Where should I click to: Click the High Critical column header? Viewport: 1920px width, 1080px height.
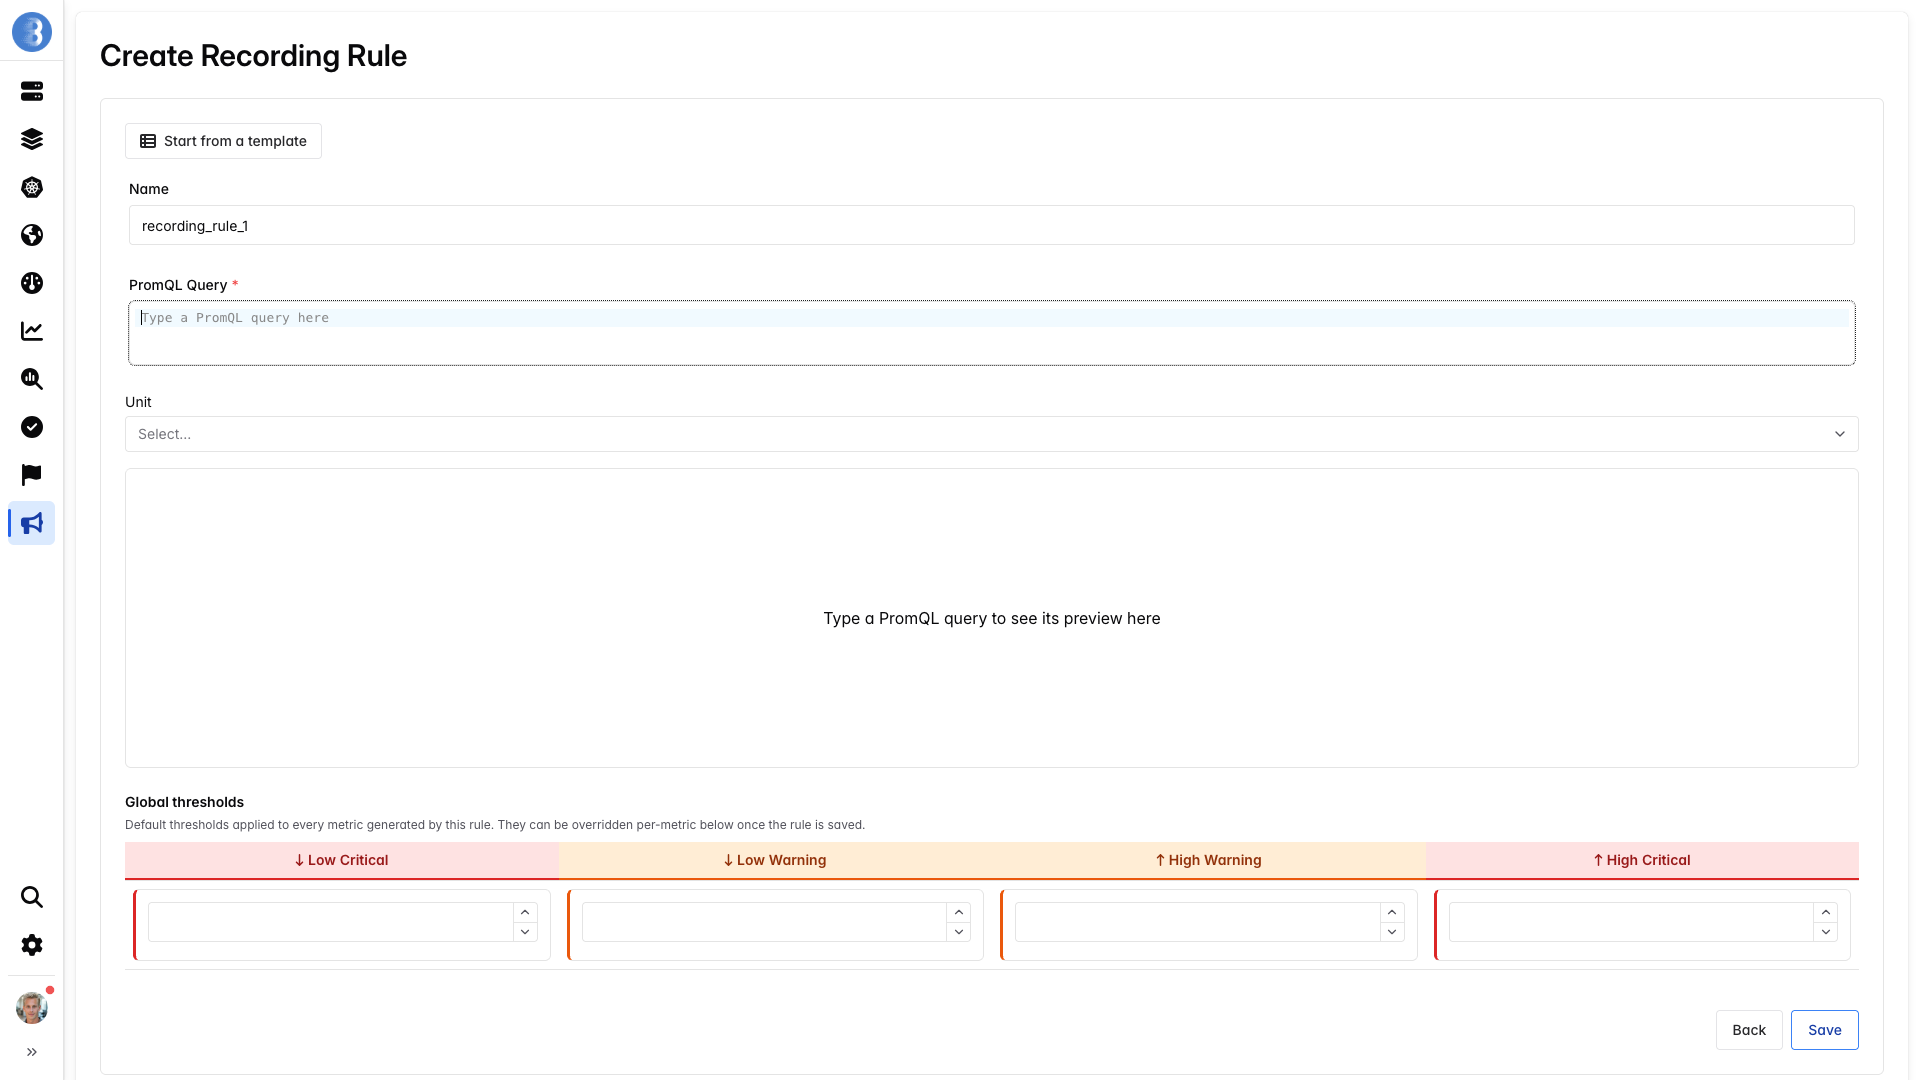1642,860
